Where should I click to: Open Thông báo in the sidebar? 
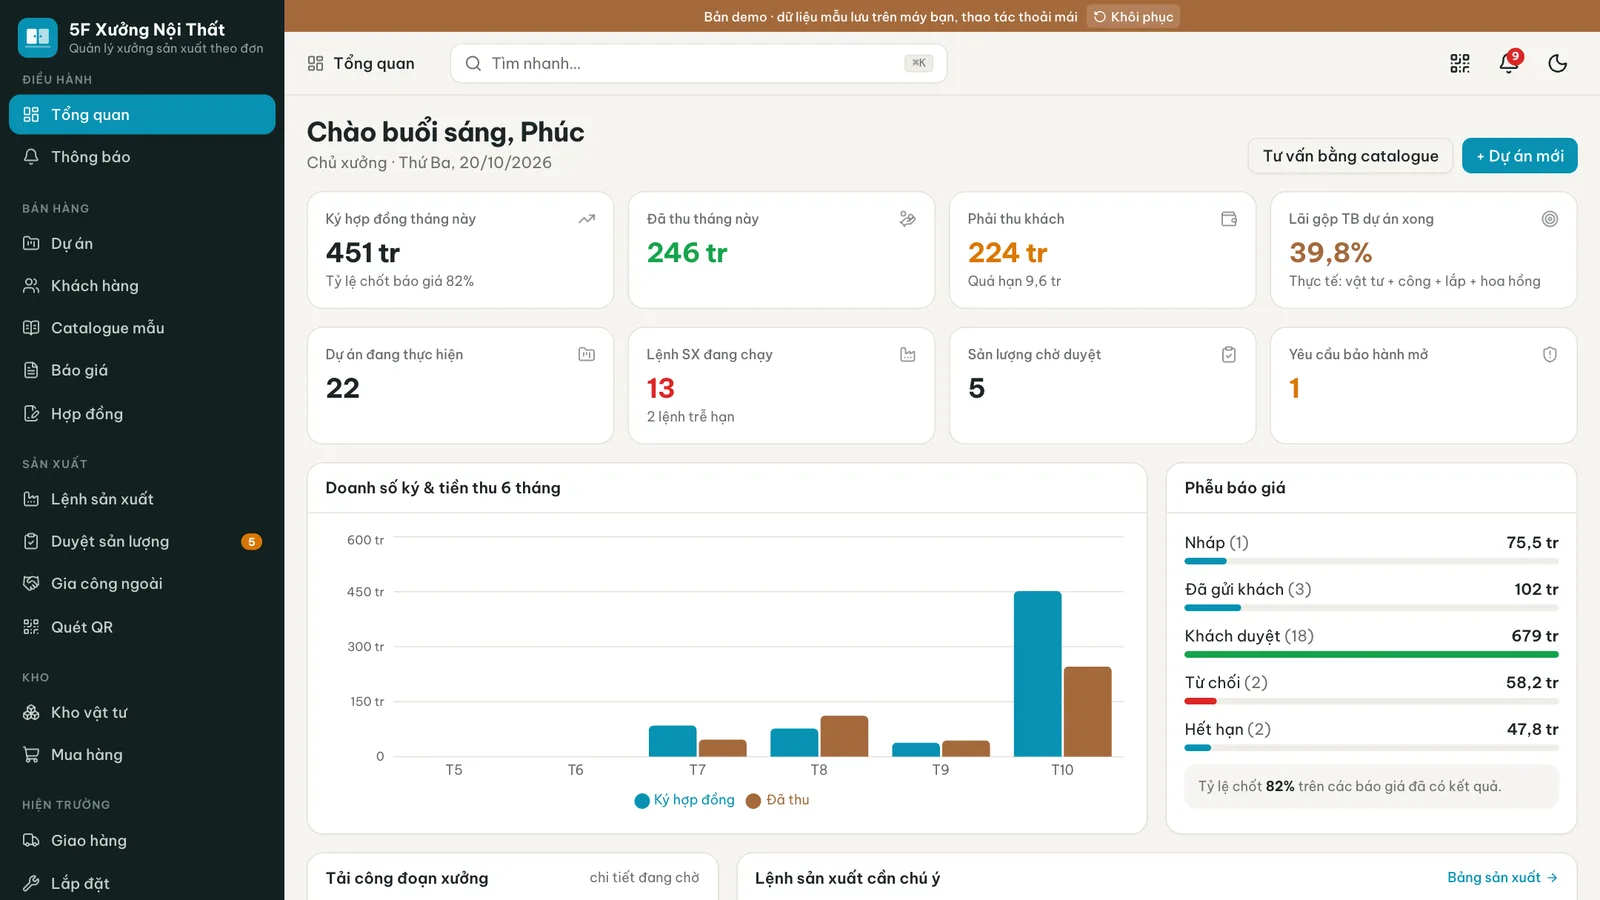tap(142, 157)
